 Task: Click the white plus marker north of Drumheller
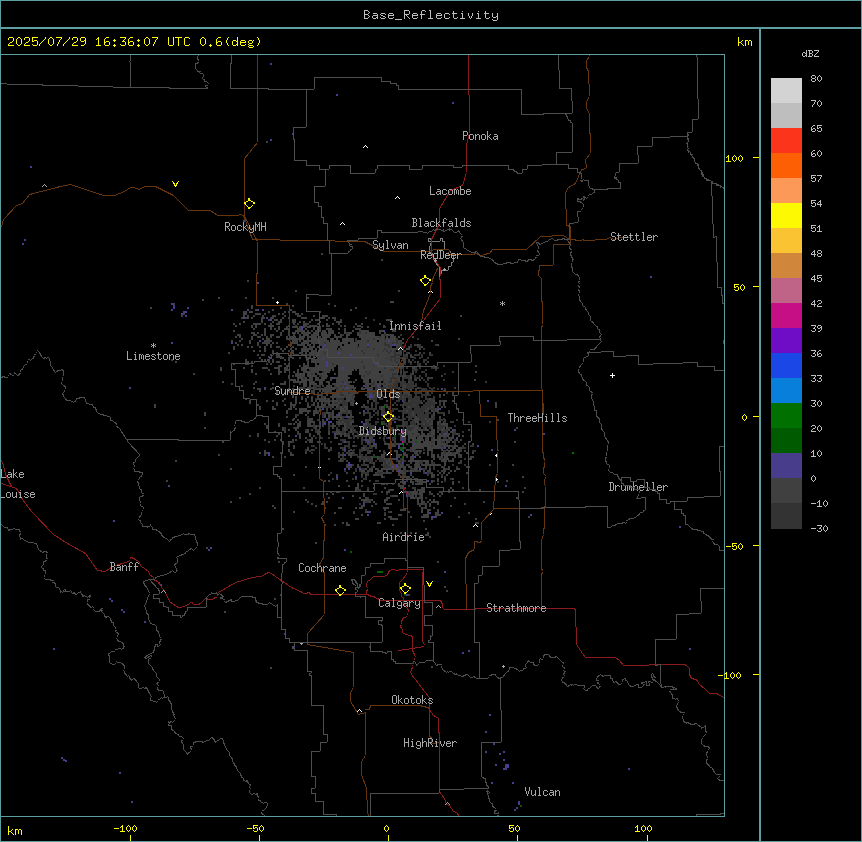coord(612,375)
